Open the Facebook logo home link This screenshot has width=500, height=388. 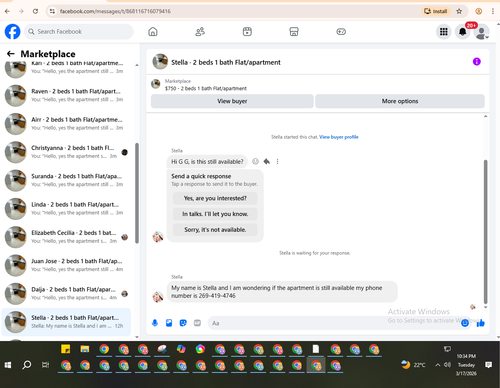pyautogui.click(x=12, y=32)
